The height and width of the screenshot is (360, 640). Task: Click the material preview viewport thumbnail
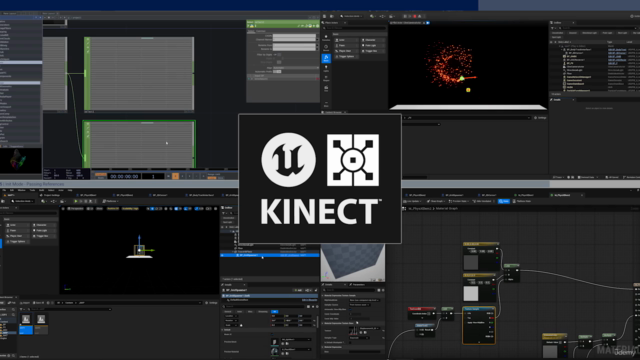tap(353, 262)
